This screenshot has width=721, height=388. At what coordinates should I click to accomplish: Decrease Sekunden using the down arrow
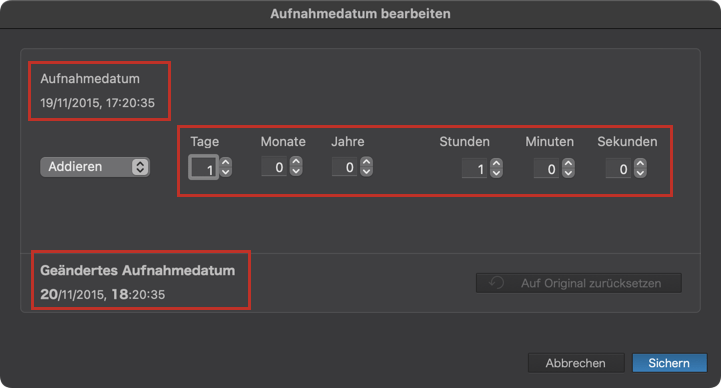640,173
